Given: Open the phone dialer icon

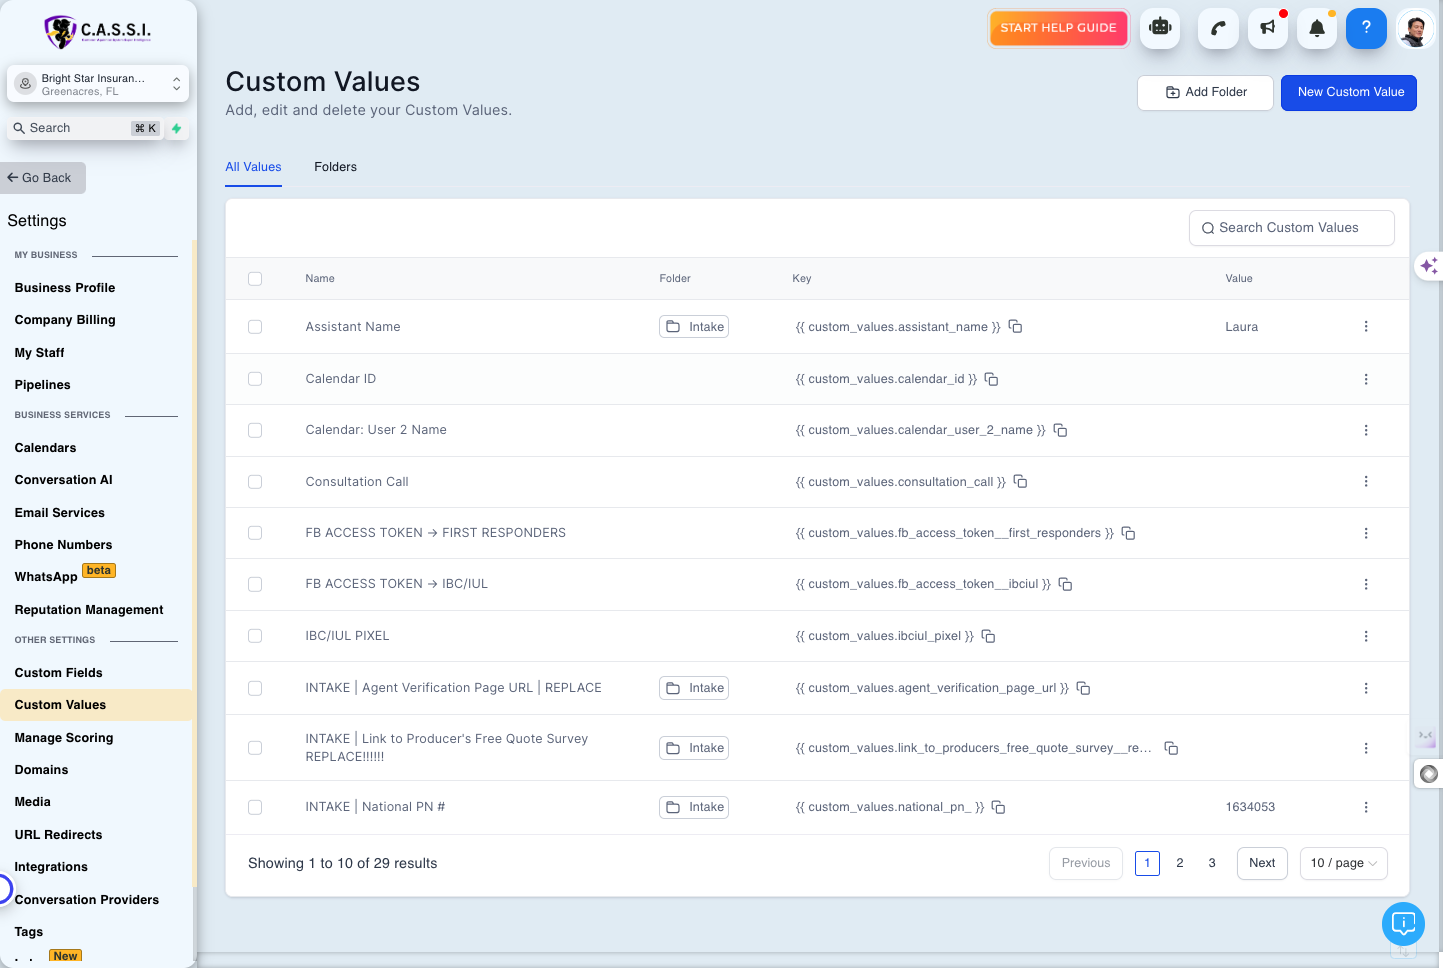Looking at the screenshot, I should pyautogui.click(x=1218, y=28).
